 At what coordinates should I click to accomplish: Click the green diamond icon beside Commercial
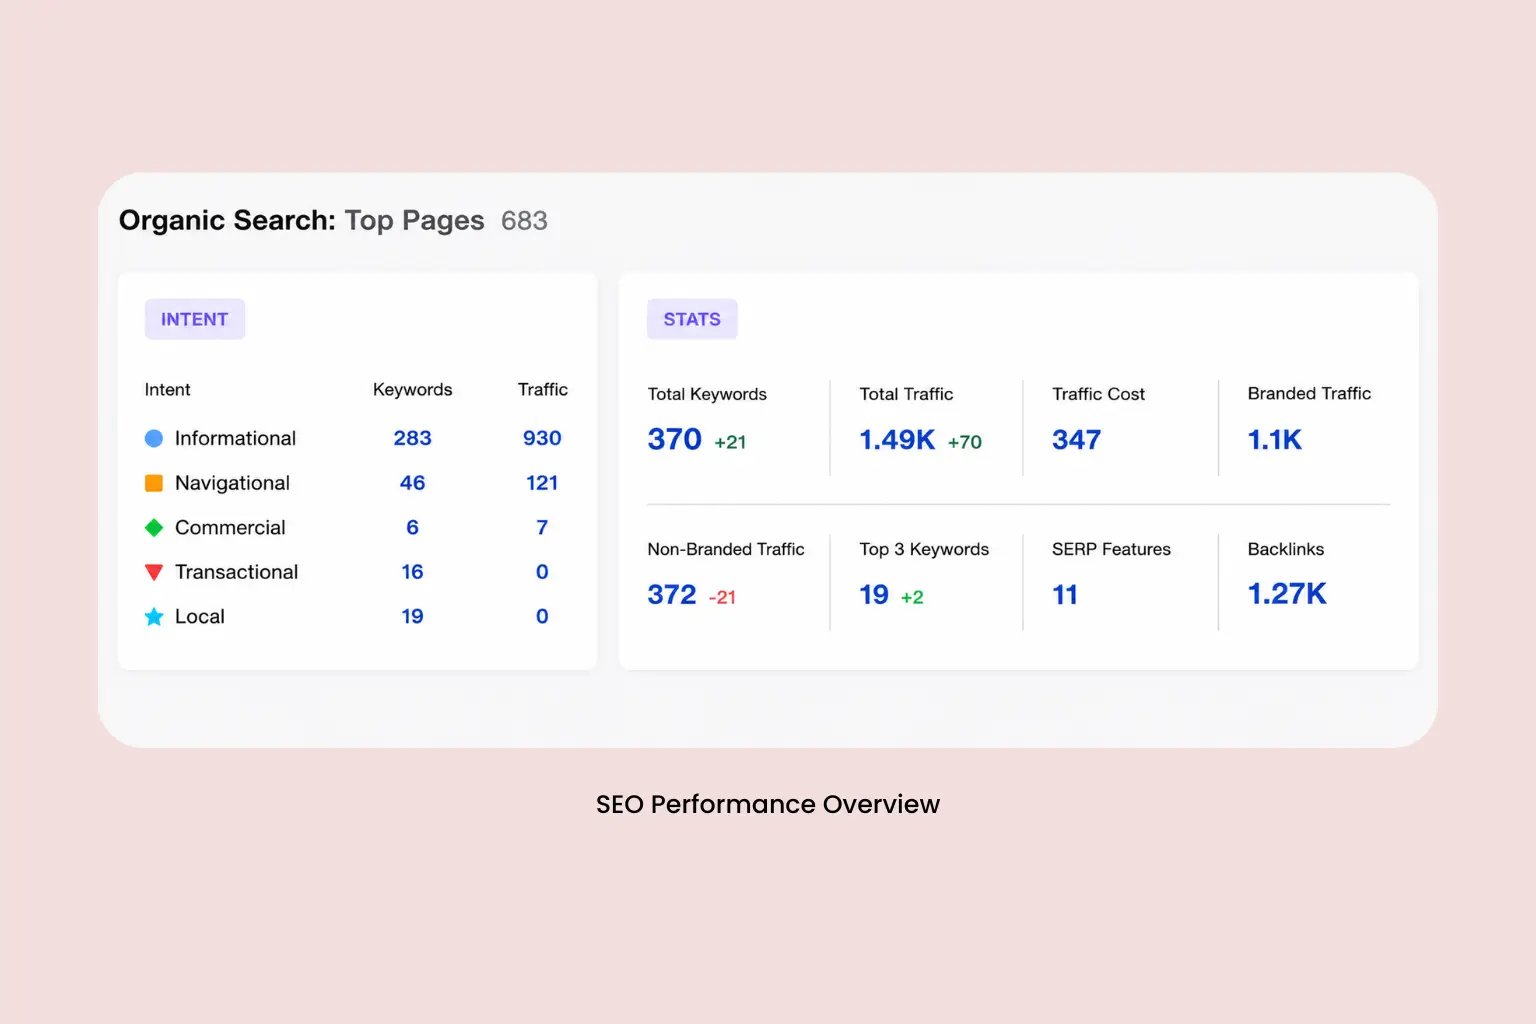154,527
